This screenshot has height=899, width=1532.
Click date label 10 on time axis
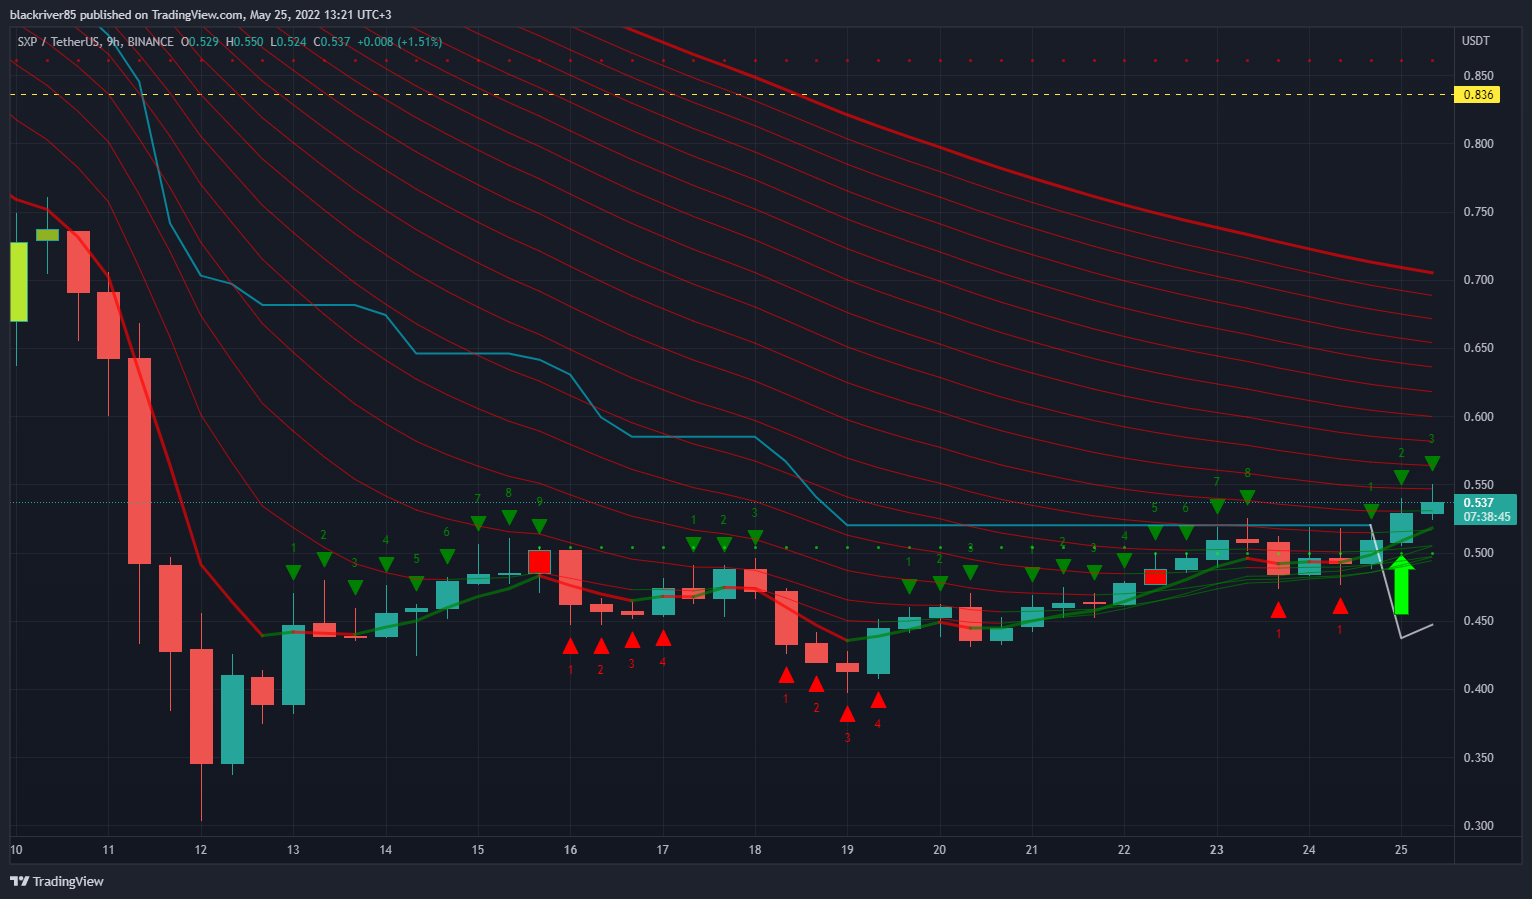16,850
